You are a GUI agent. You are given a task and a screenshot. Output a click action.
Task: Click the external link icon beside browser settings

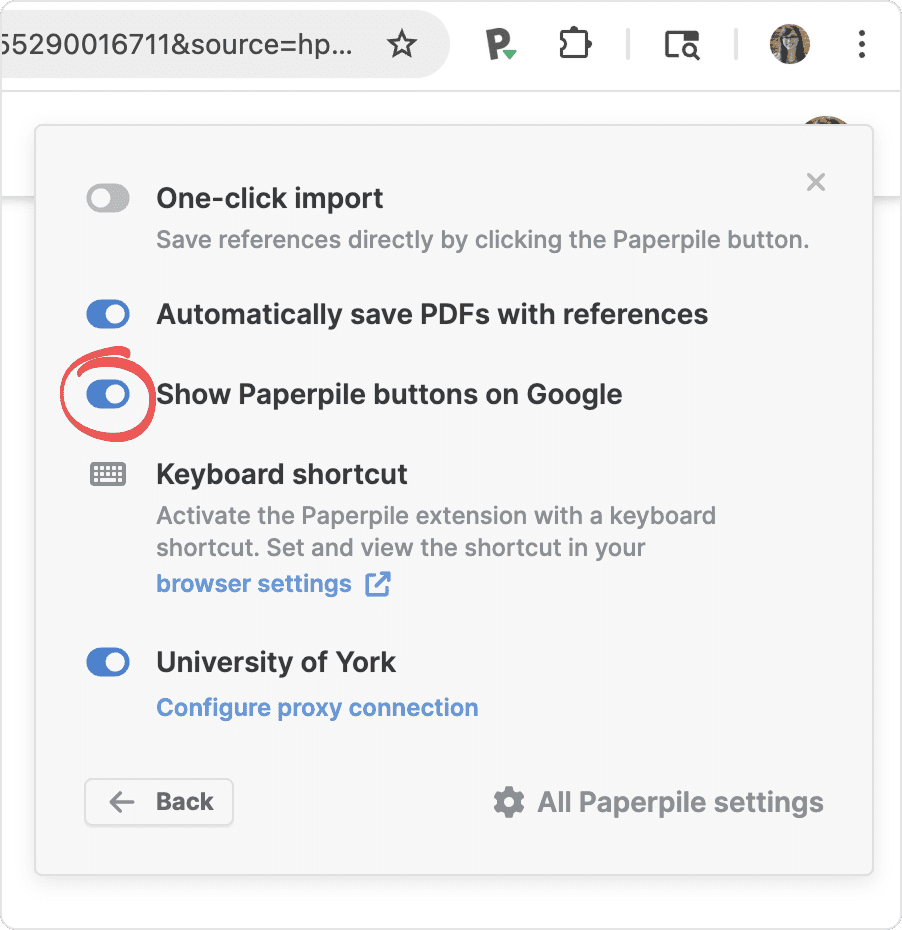tap(378, 584)
